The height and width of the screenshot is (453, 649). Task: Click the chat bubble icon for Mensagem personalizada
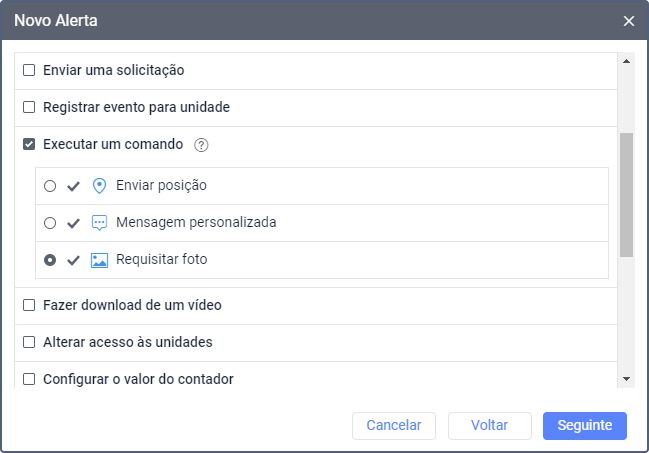[x=99, y=223]
